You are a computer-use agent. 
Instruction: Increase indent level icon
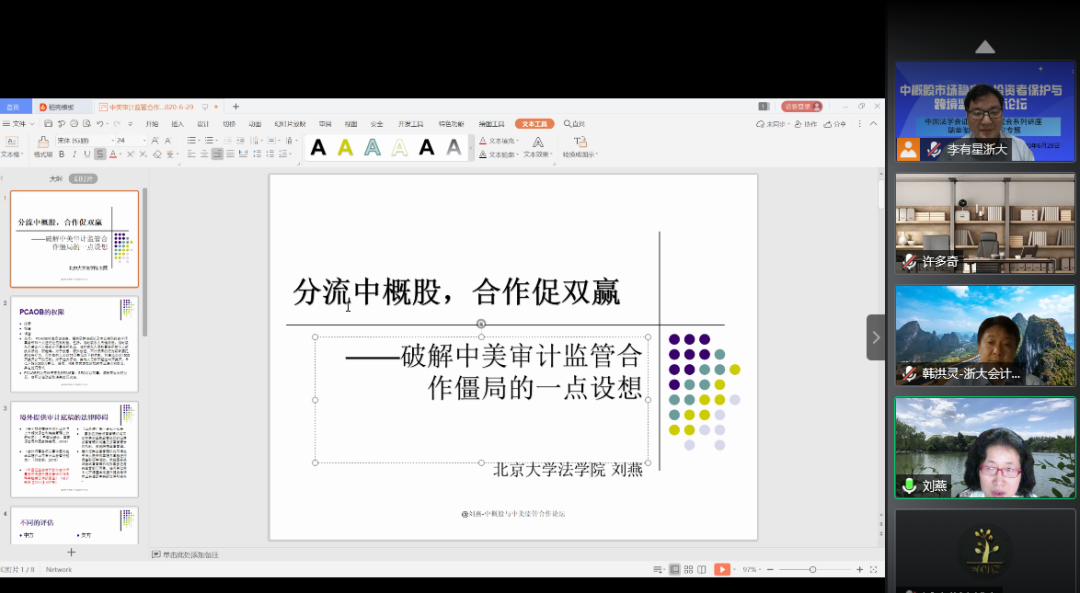[x=240, y=141]
